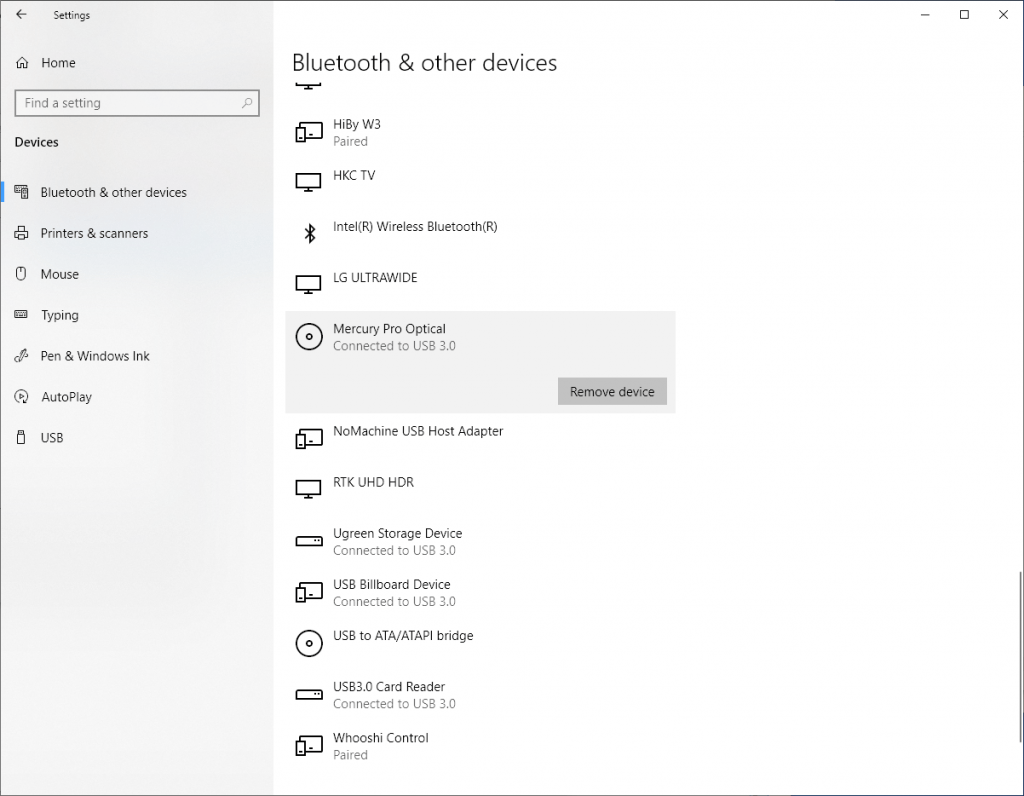The image size is (1024, 796).
Task: Click the Intel Wireless Bluetooth icon
Action: [x=310, y=233]
